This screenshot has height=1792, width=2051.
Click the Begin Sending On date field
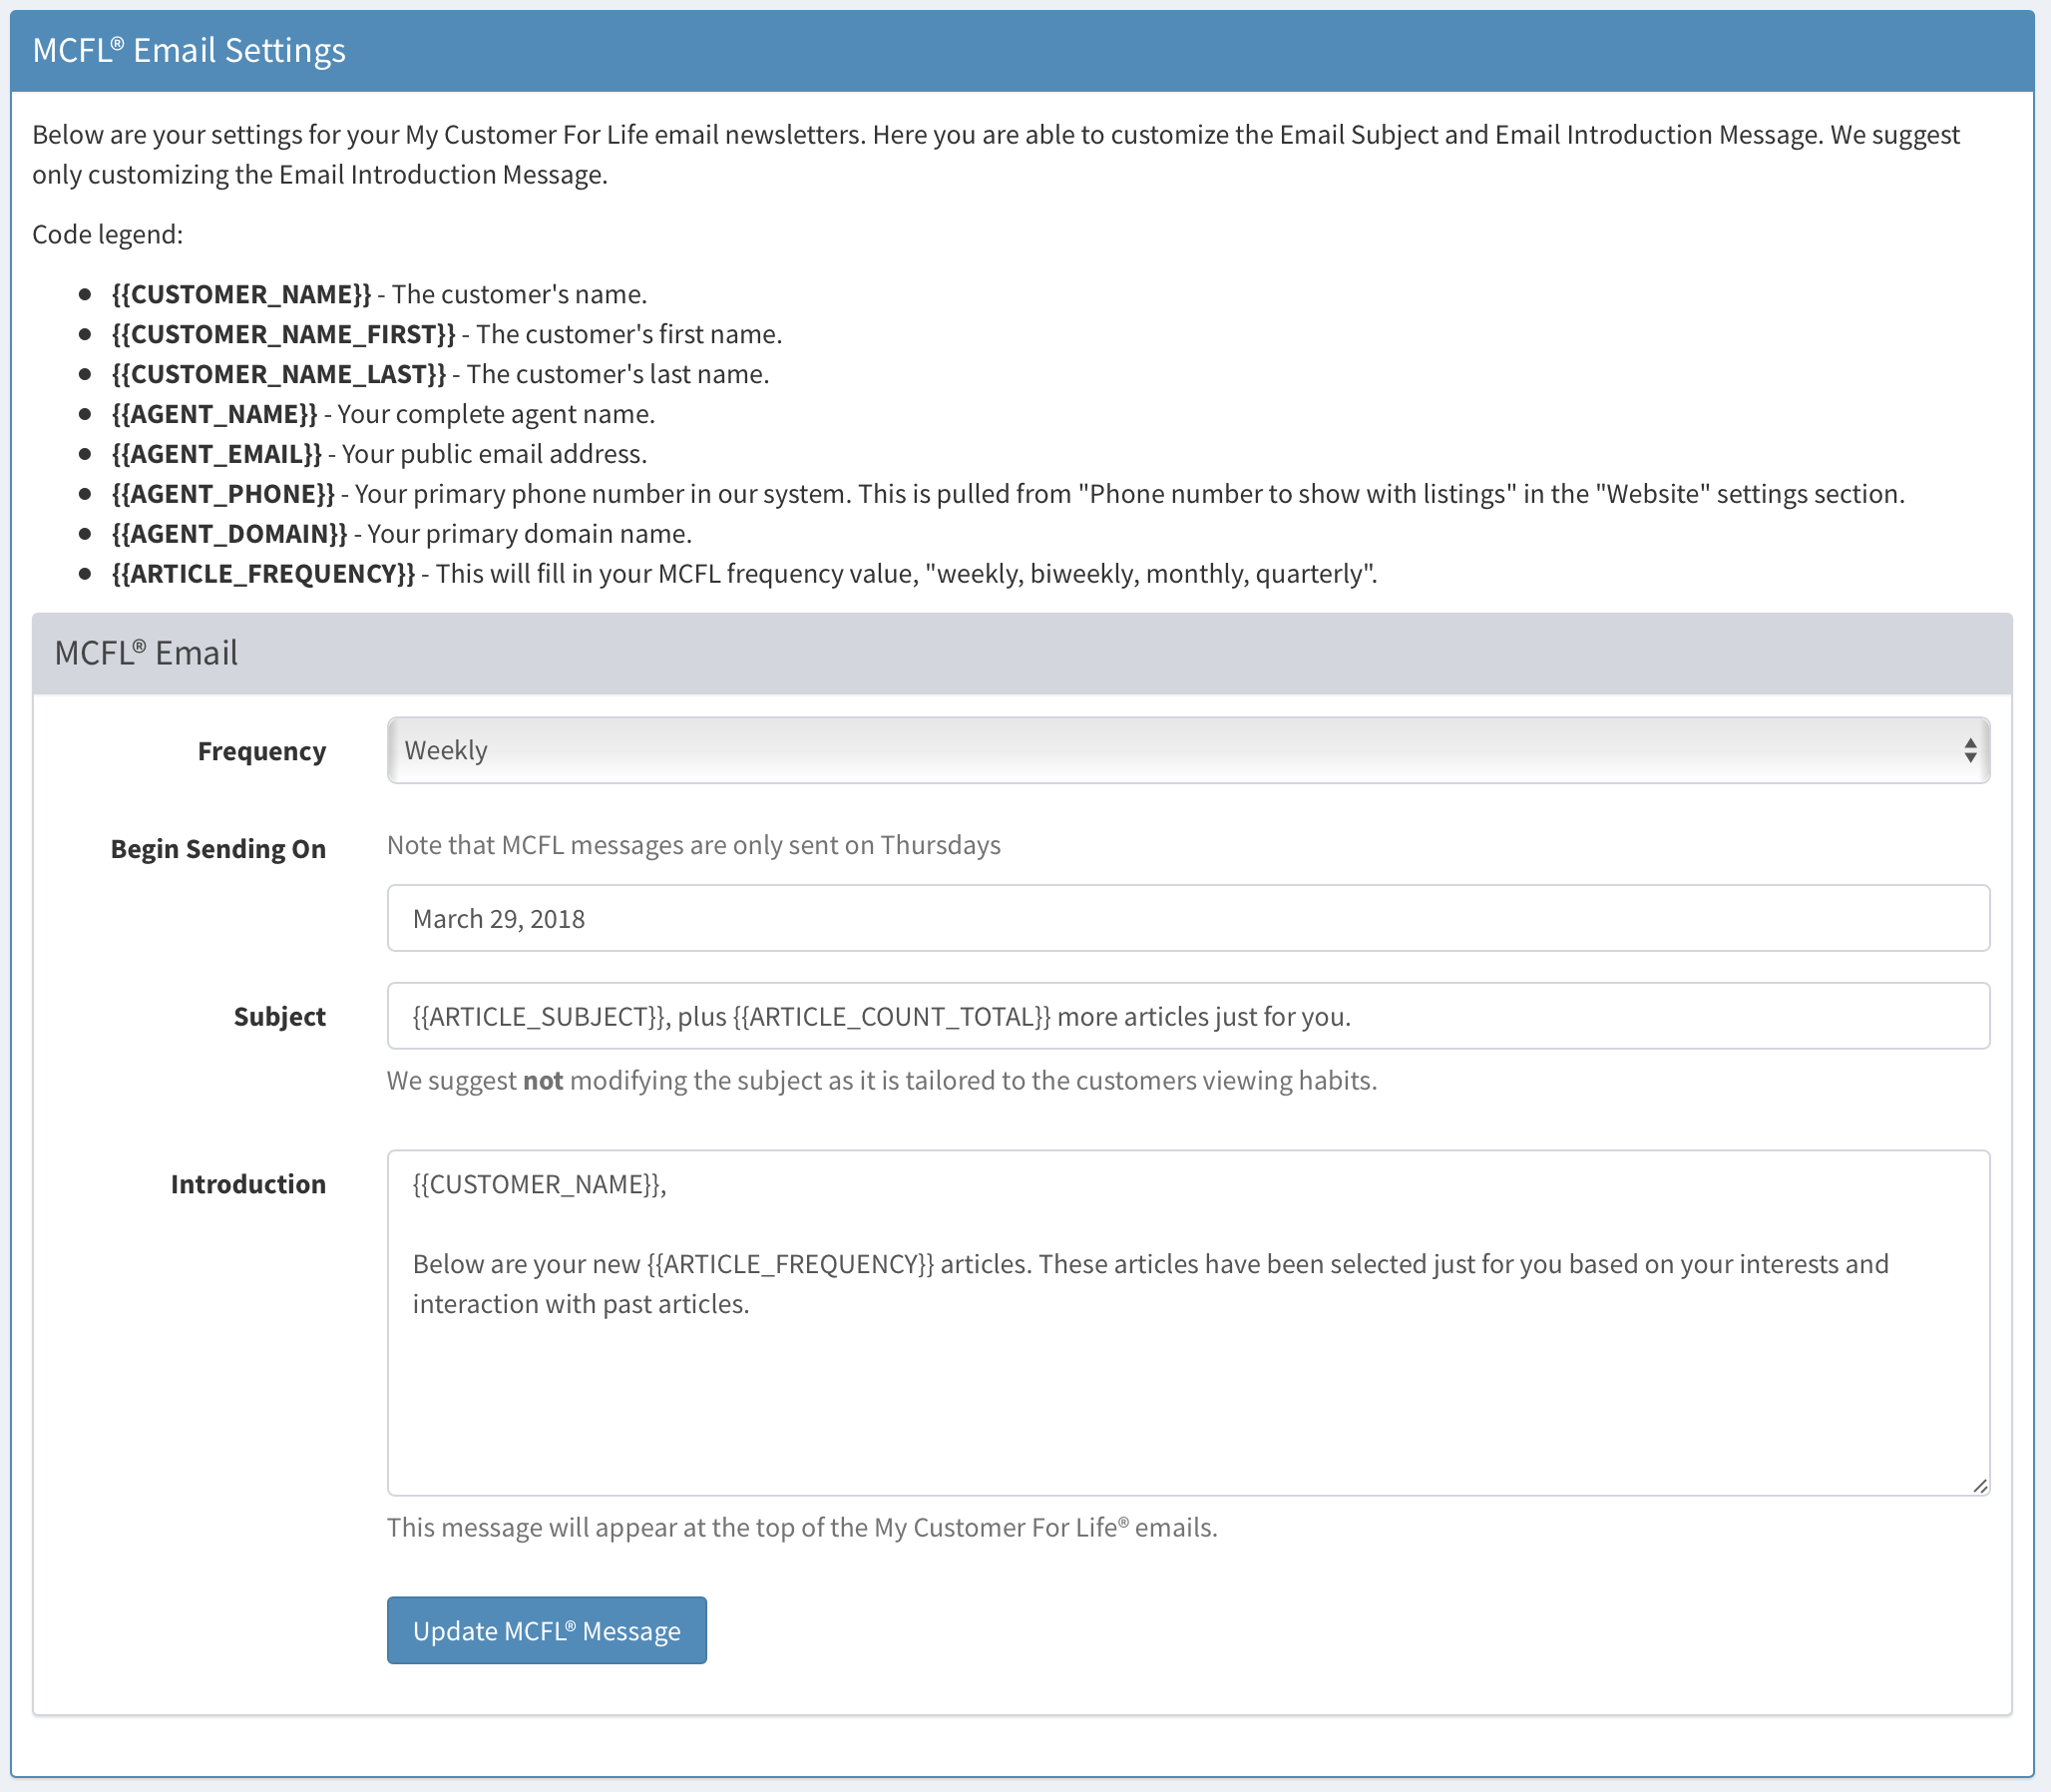(1188, 918)
